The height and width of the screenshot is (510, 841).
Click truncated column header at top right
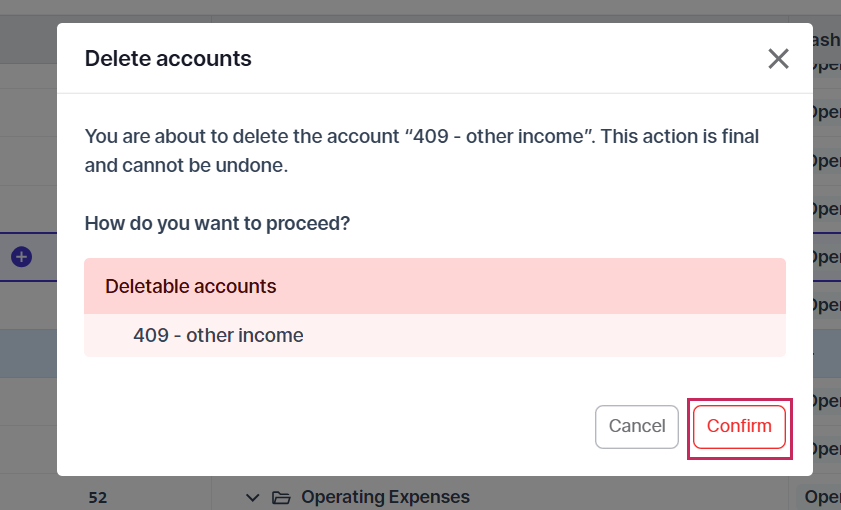826,40
